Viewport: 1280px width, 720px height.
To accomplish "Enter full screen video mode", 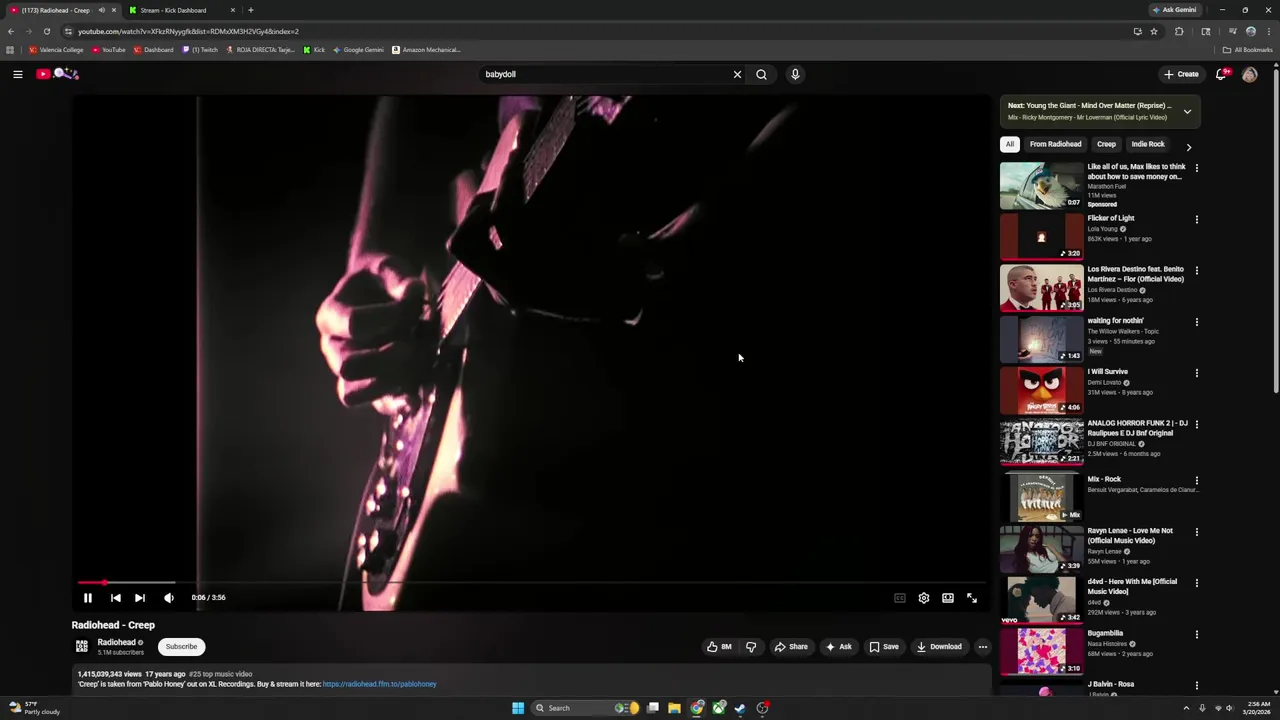I will coord(971,598).
